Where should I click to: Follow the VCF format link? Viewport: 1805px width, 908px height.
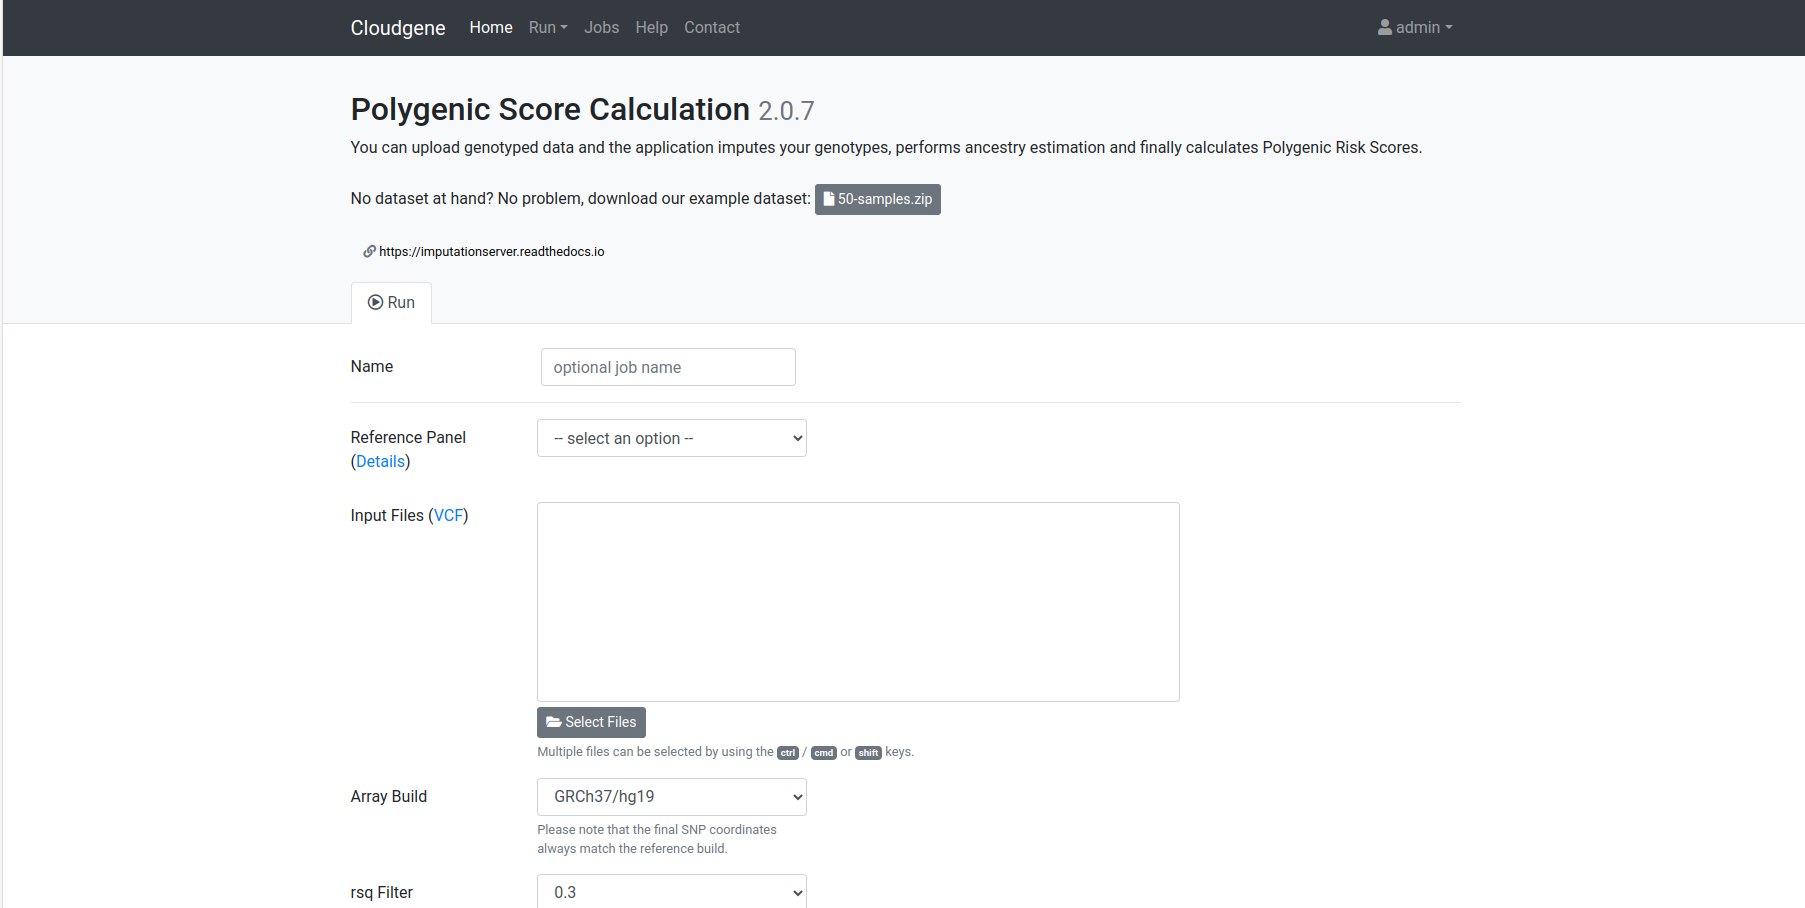[x=449, y=515]
